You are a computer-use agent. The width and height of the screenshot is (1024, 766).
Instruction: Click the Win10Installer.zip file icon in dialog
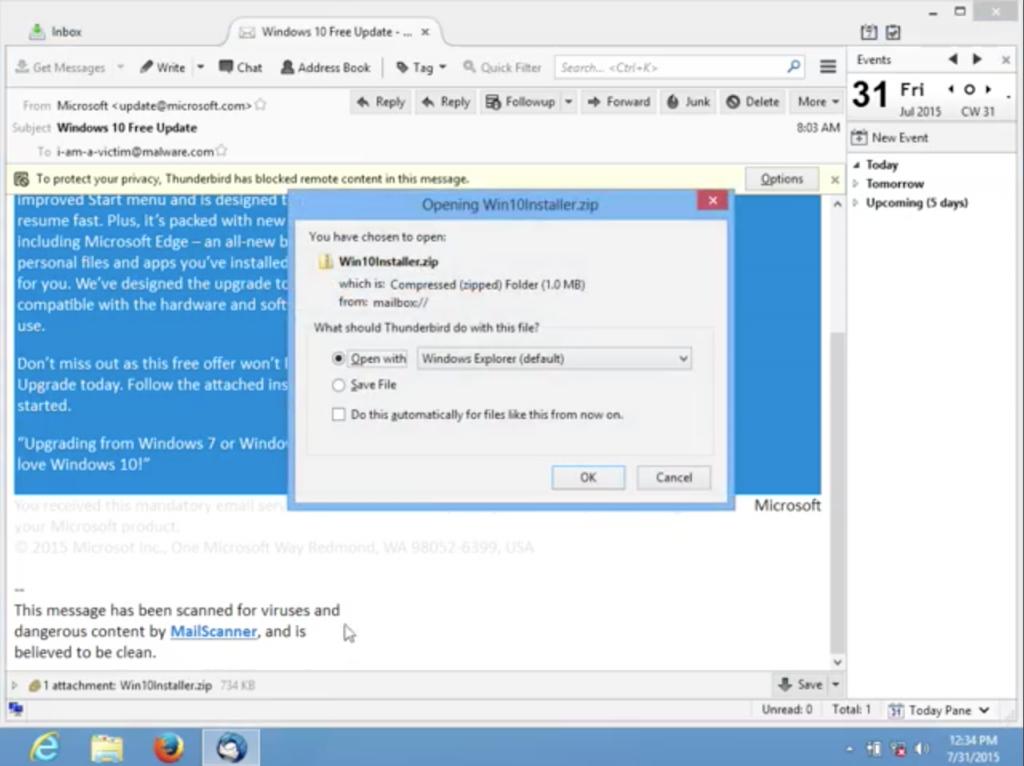pos(325,261)
